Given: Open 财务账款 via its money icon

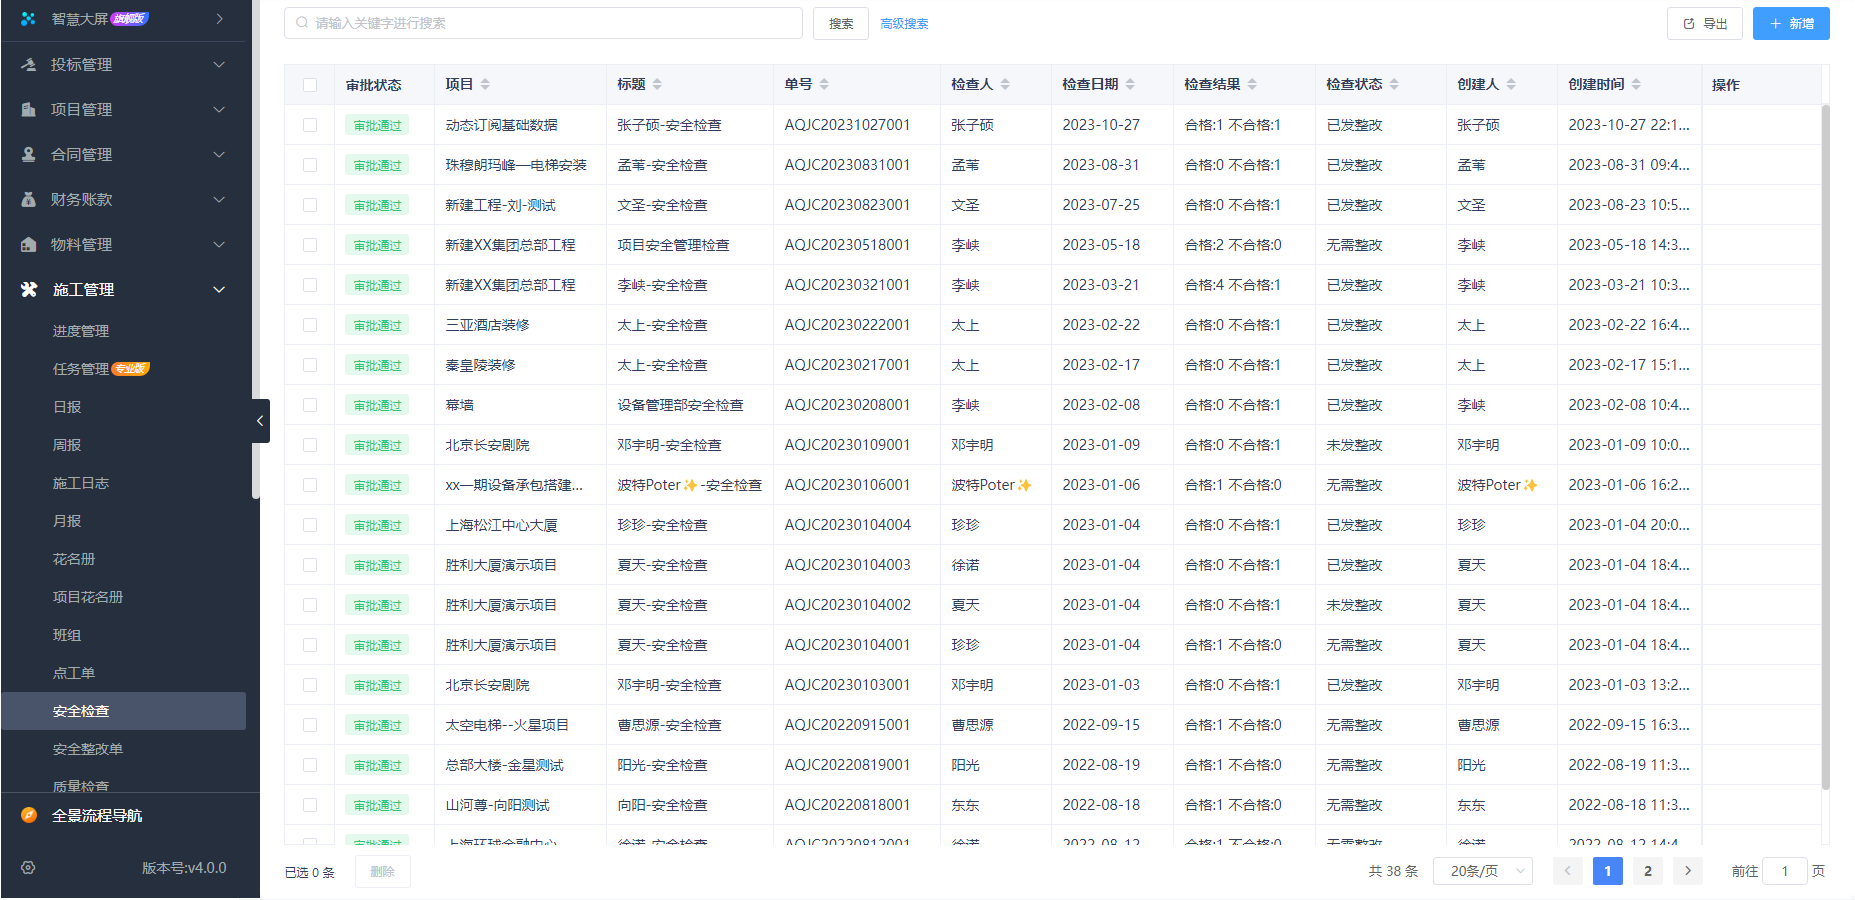Looking at the screenshot, I should pyautogui.click(x=26, y=199).
